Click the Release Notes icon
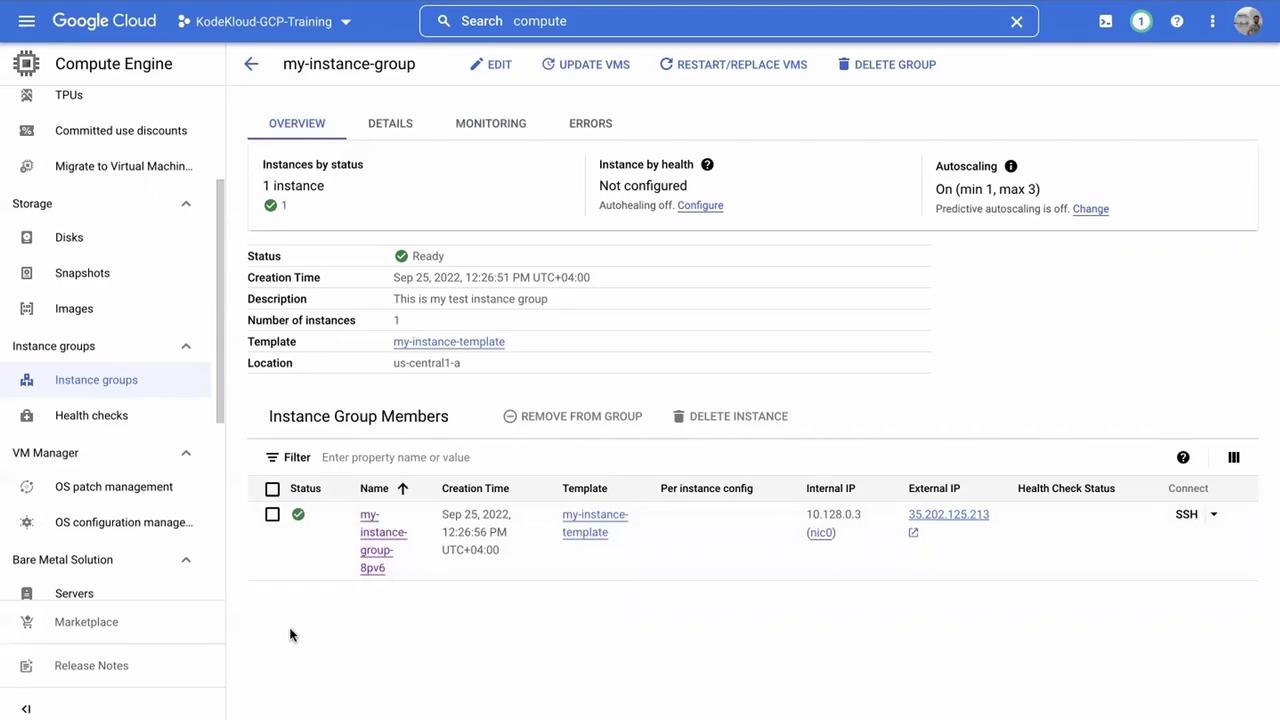This screenshot has height=720, width=1280. 27,666
